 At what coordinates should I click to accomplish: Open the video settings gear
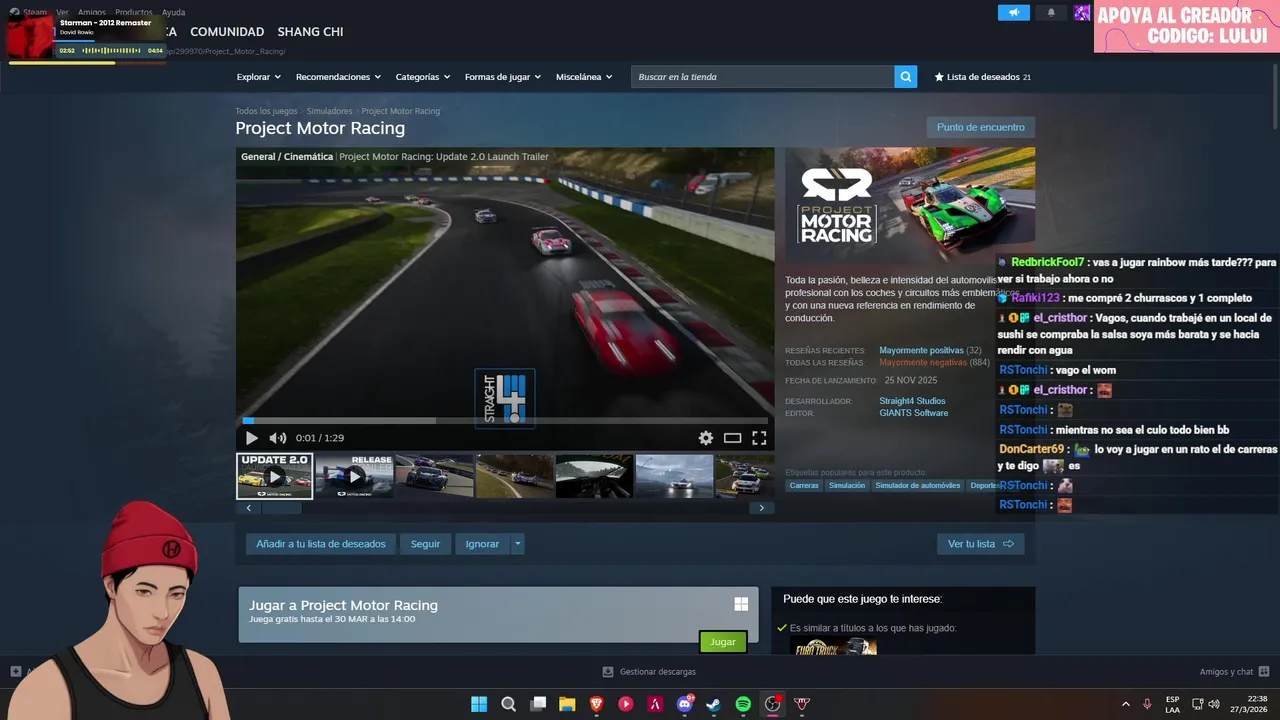706,438
